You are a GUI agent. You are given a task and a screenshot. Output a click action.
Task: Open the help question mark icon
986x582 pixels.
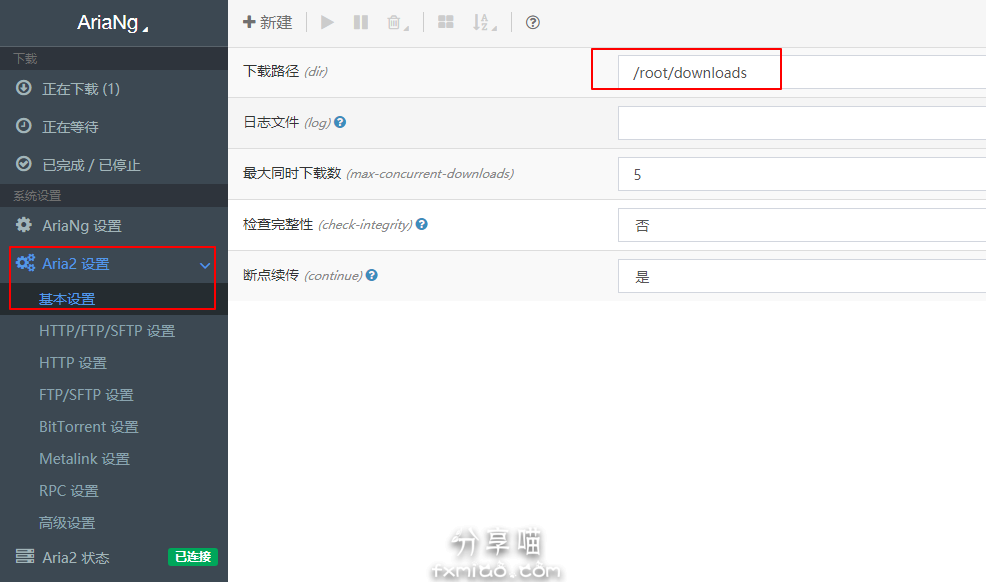coord(533,23)
